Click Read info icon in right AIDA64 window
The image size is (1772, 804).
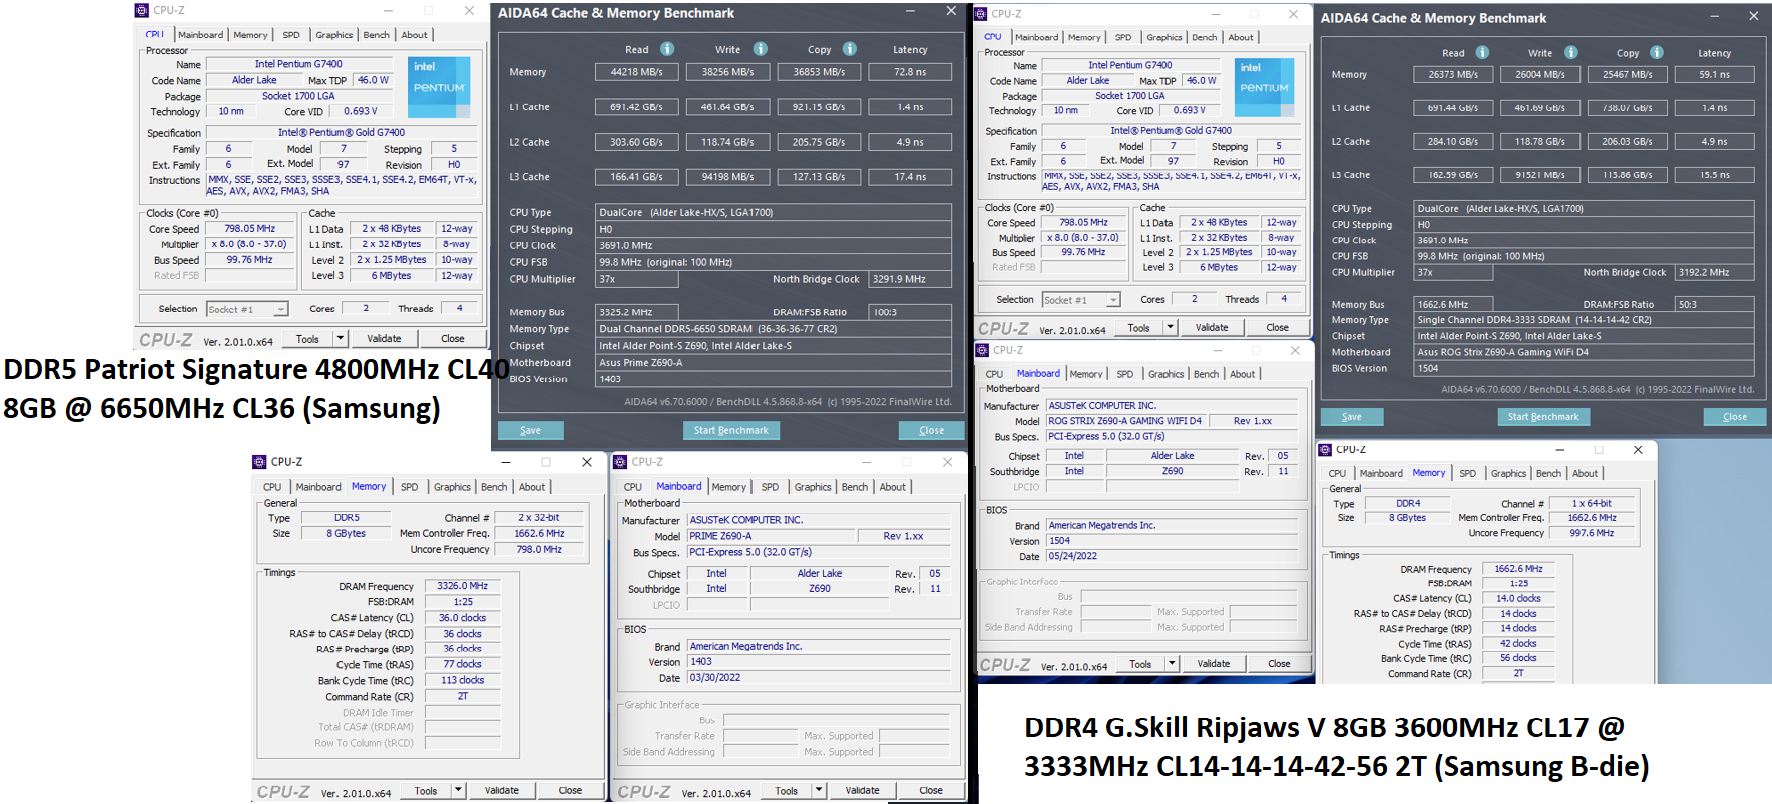click(x=1483, y=53)
